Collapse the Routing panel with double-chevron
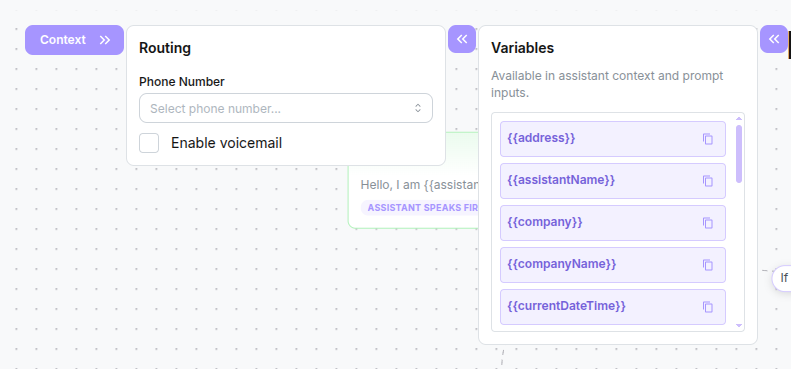Viewport: 791px width, 369px height. [x=462, y=39]
